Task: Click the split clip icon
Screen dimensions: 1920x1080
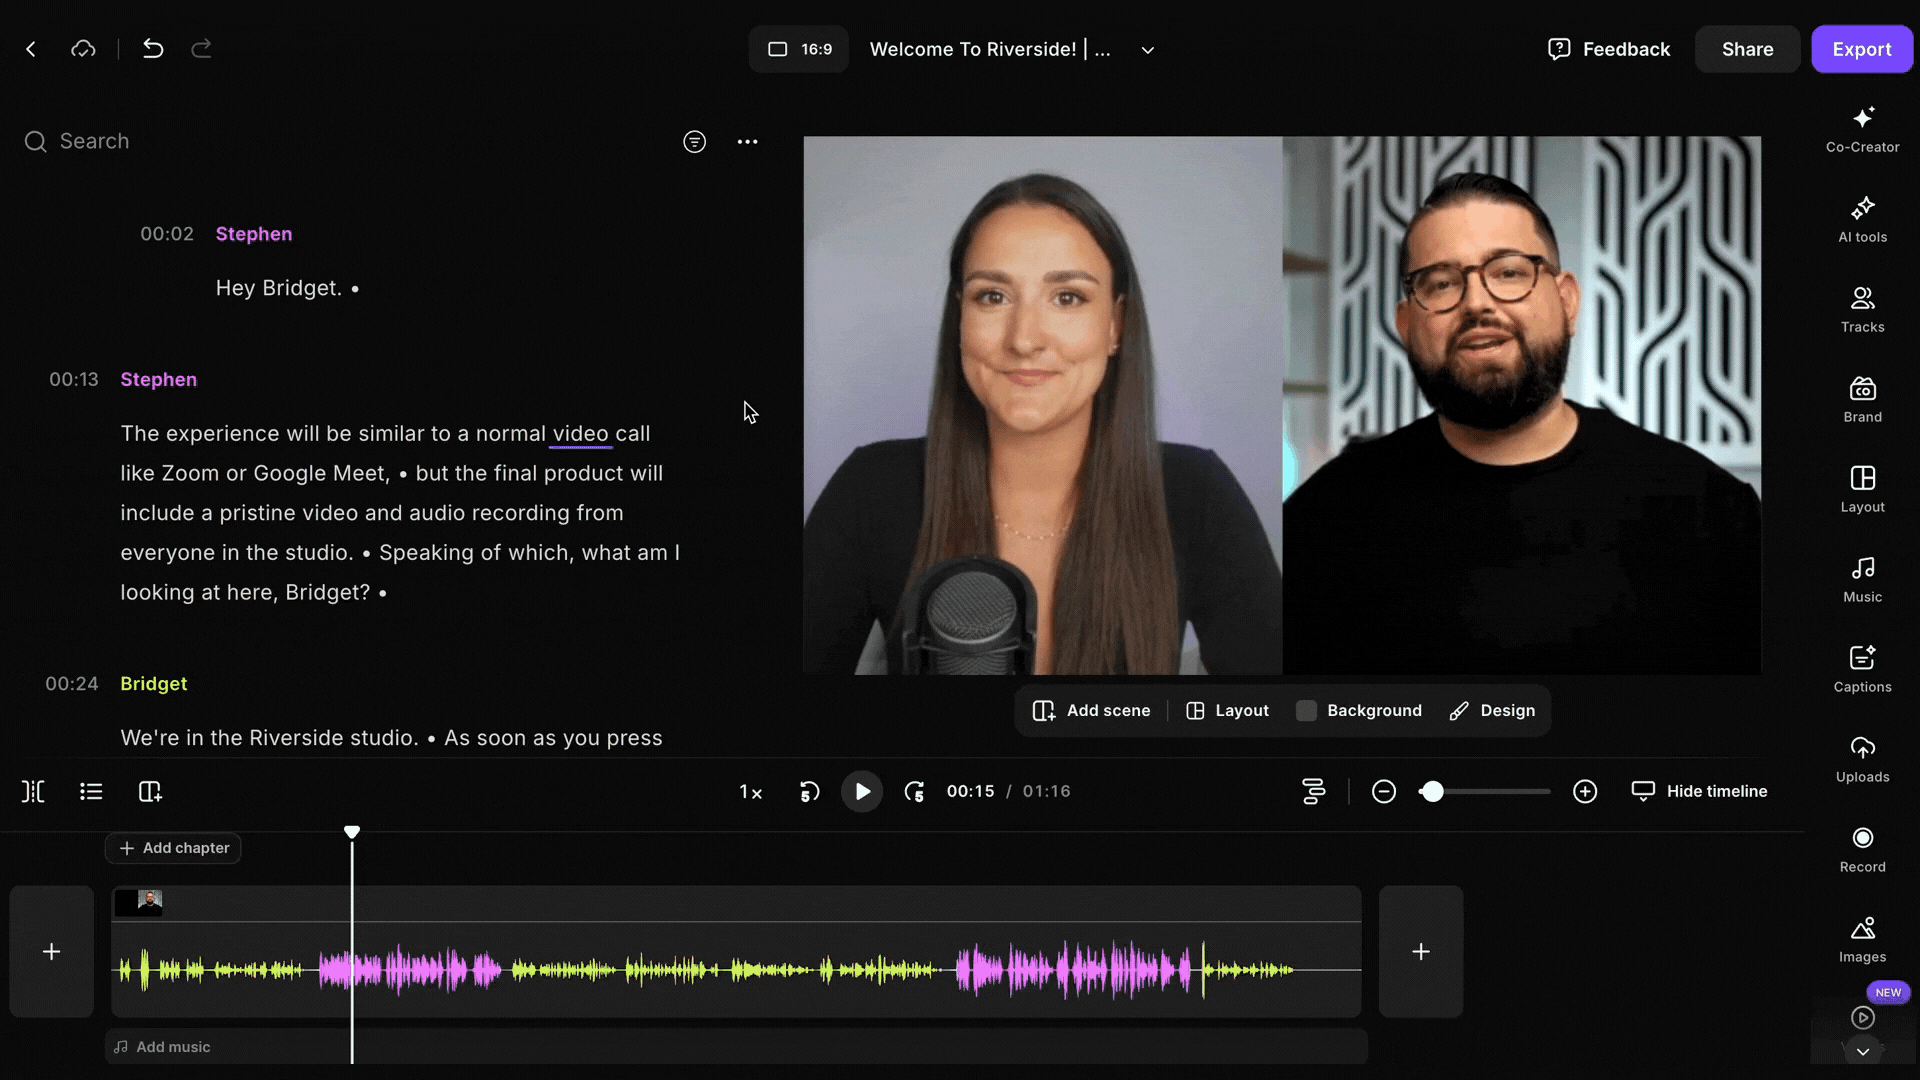Action: pyautogui.click(x=33, y=792)
